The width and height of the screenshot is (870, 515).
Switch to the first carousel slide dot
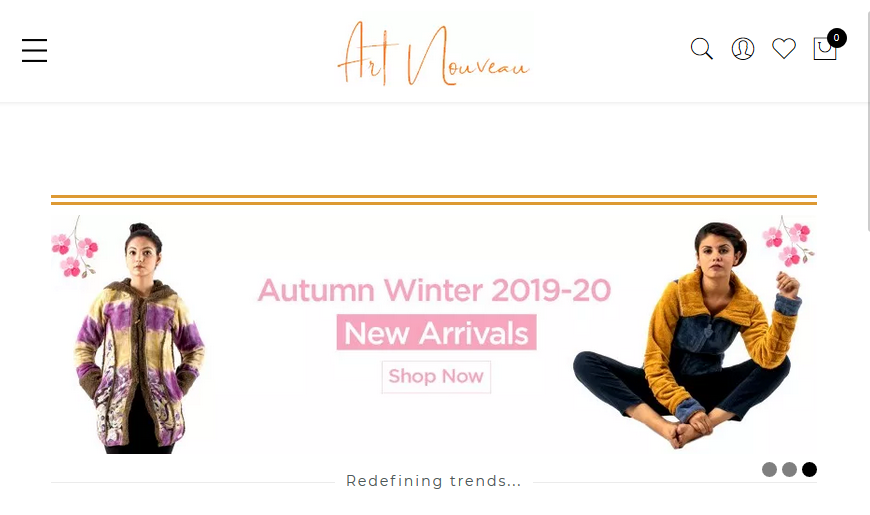click(769, 469)
